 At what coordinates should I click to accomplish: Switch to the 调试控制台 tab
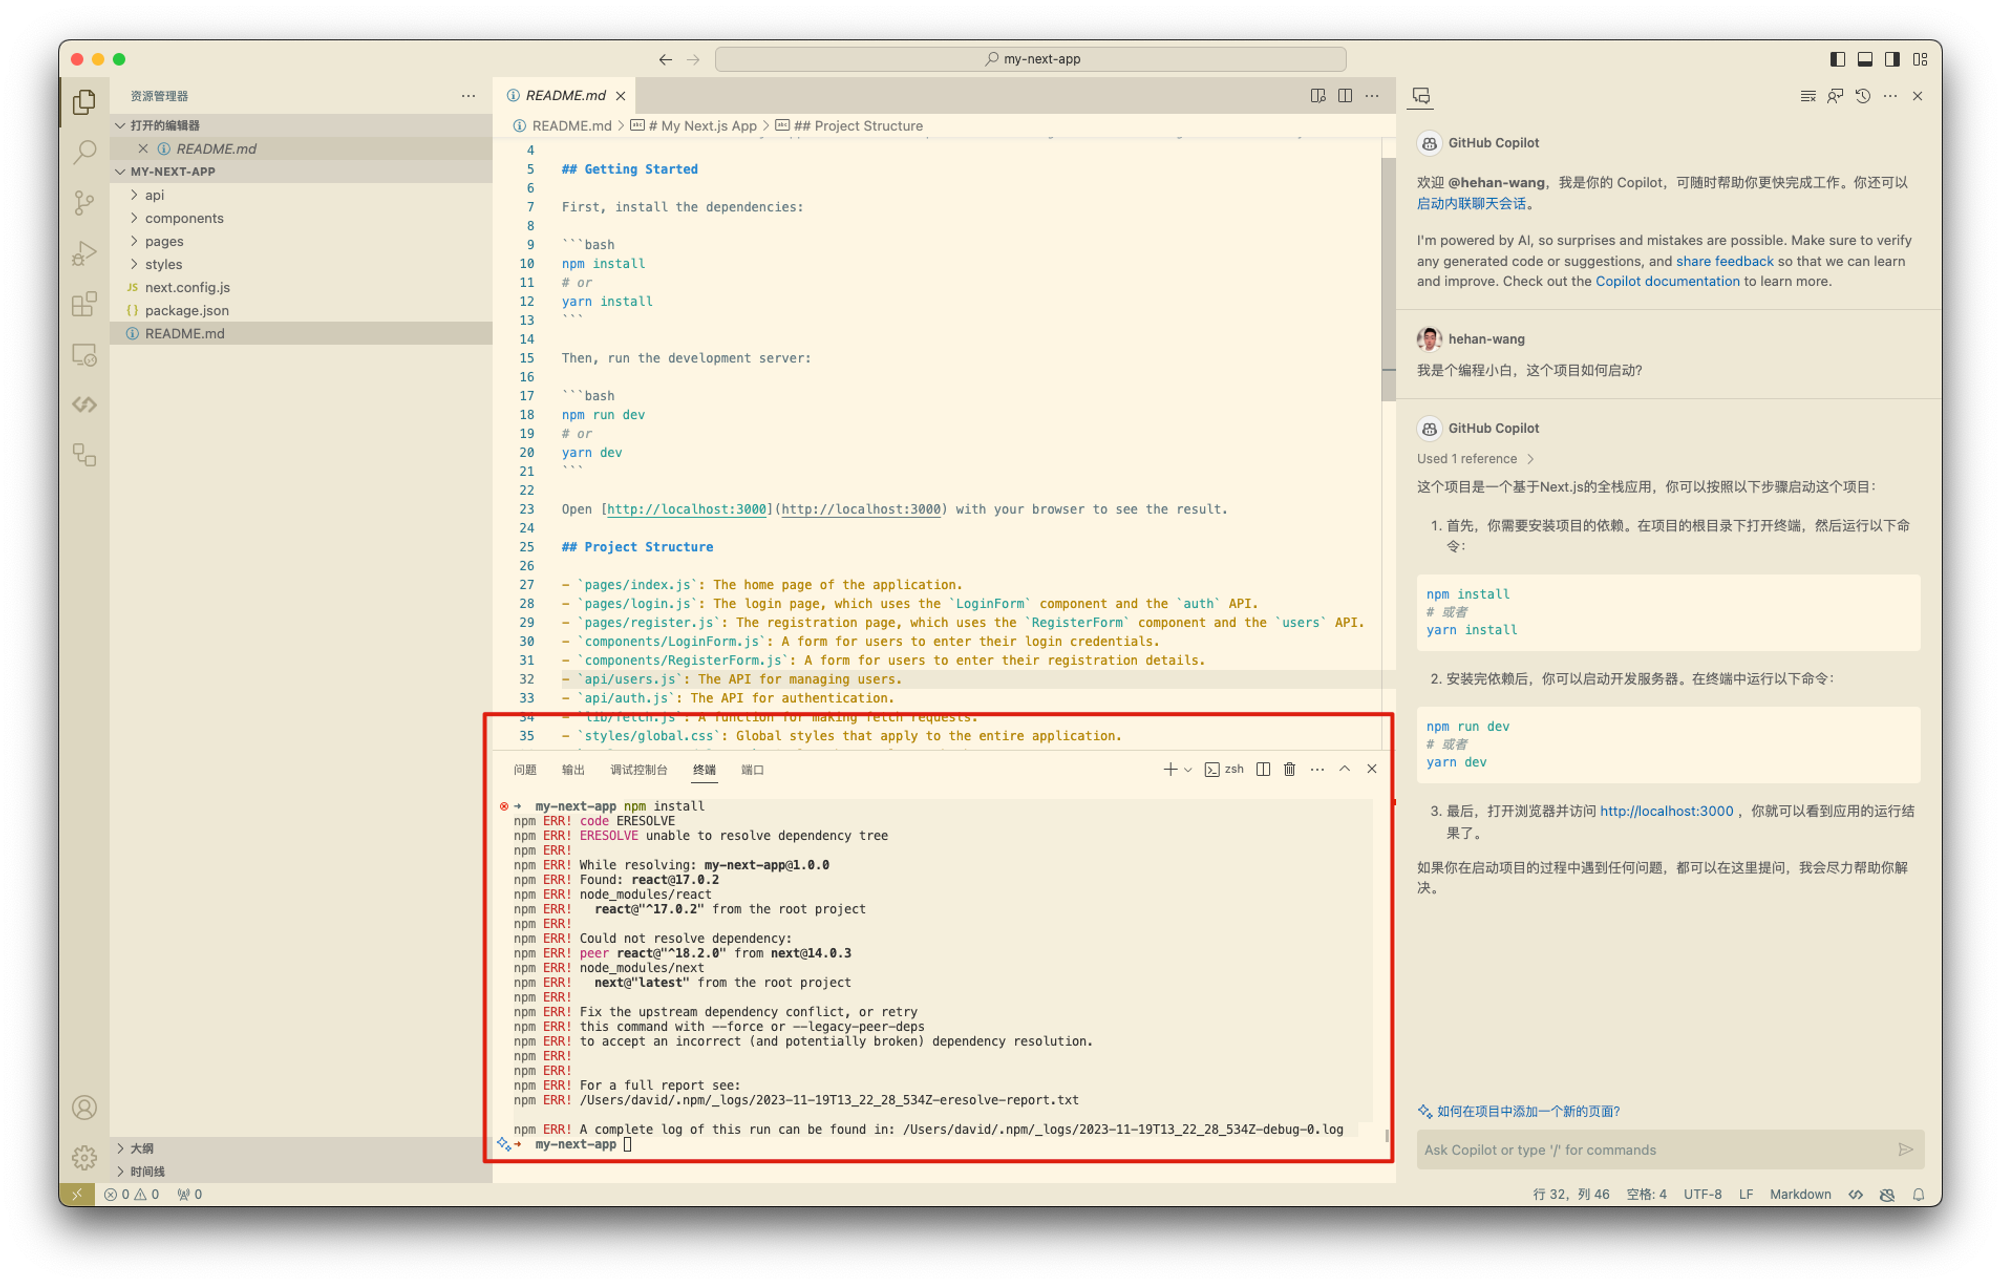(x=638, y=769)
